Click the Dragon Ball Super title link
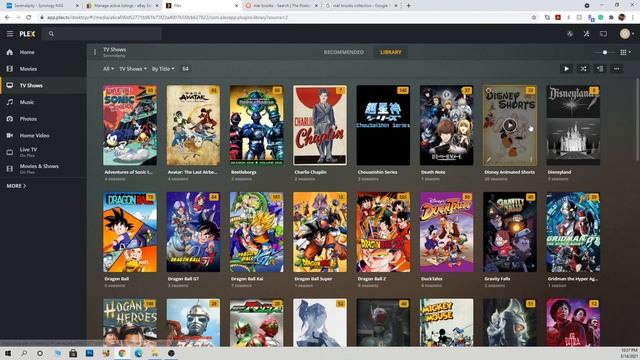Viewport: 640px width, 360px height. click(x=313, y=279)
